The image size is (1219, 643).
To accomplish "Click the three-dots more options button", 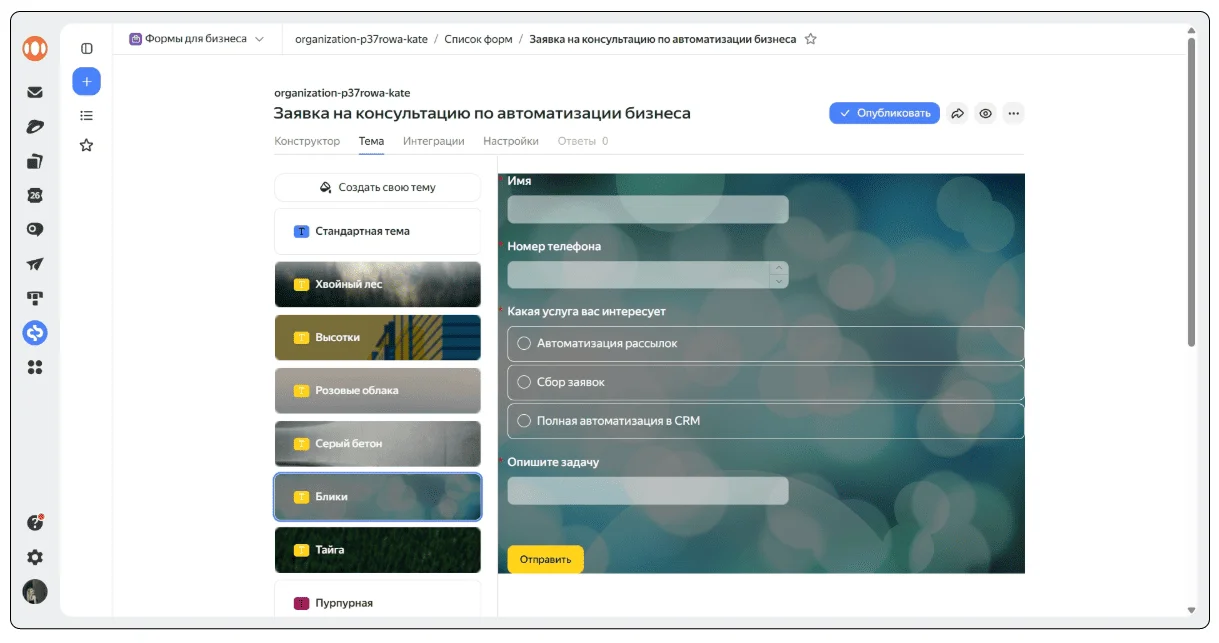I will click(x=1014, y=113).
